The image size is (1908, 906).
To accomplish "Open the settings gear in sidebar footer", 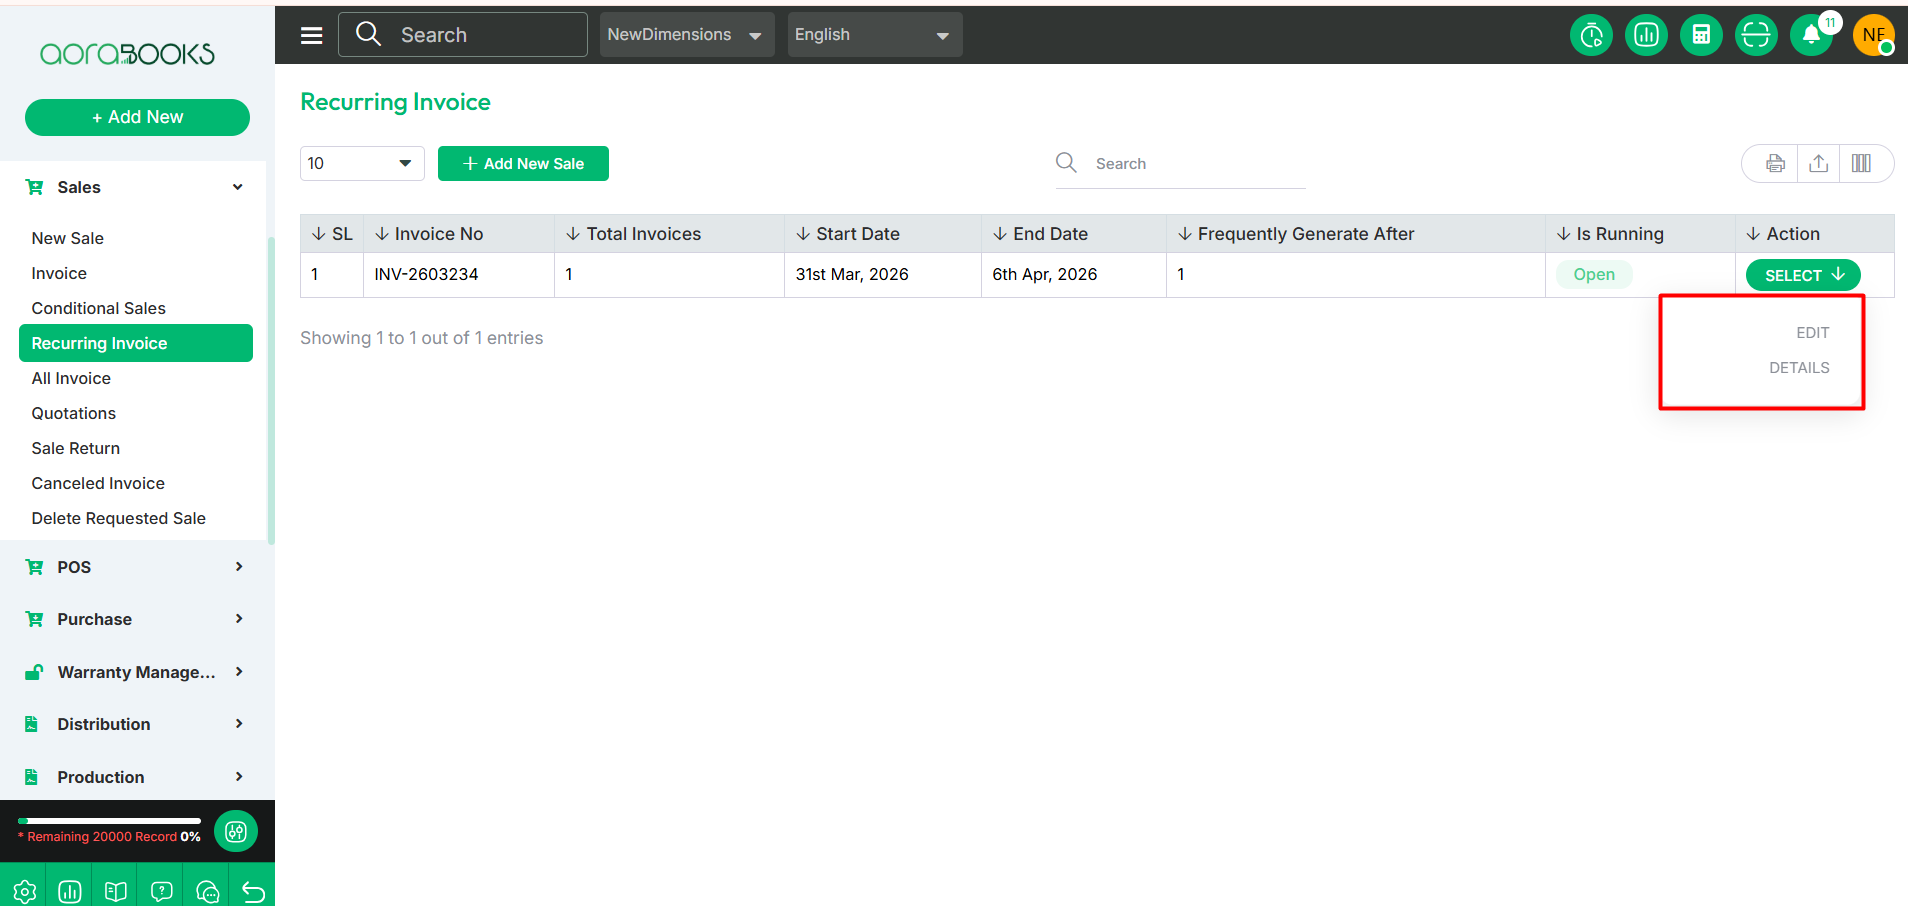I will click(x=25, y=891).
